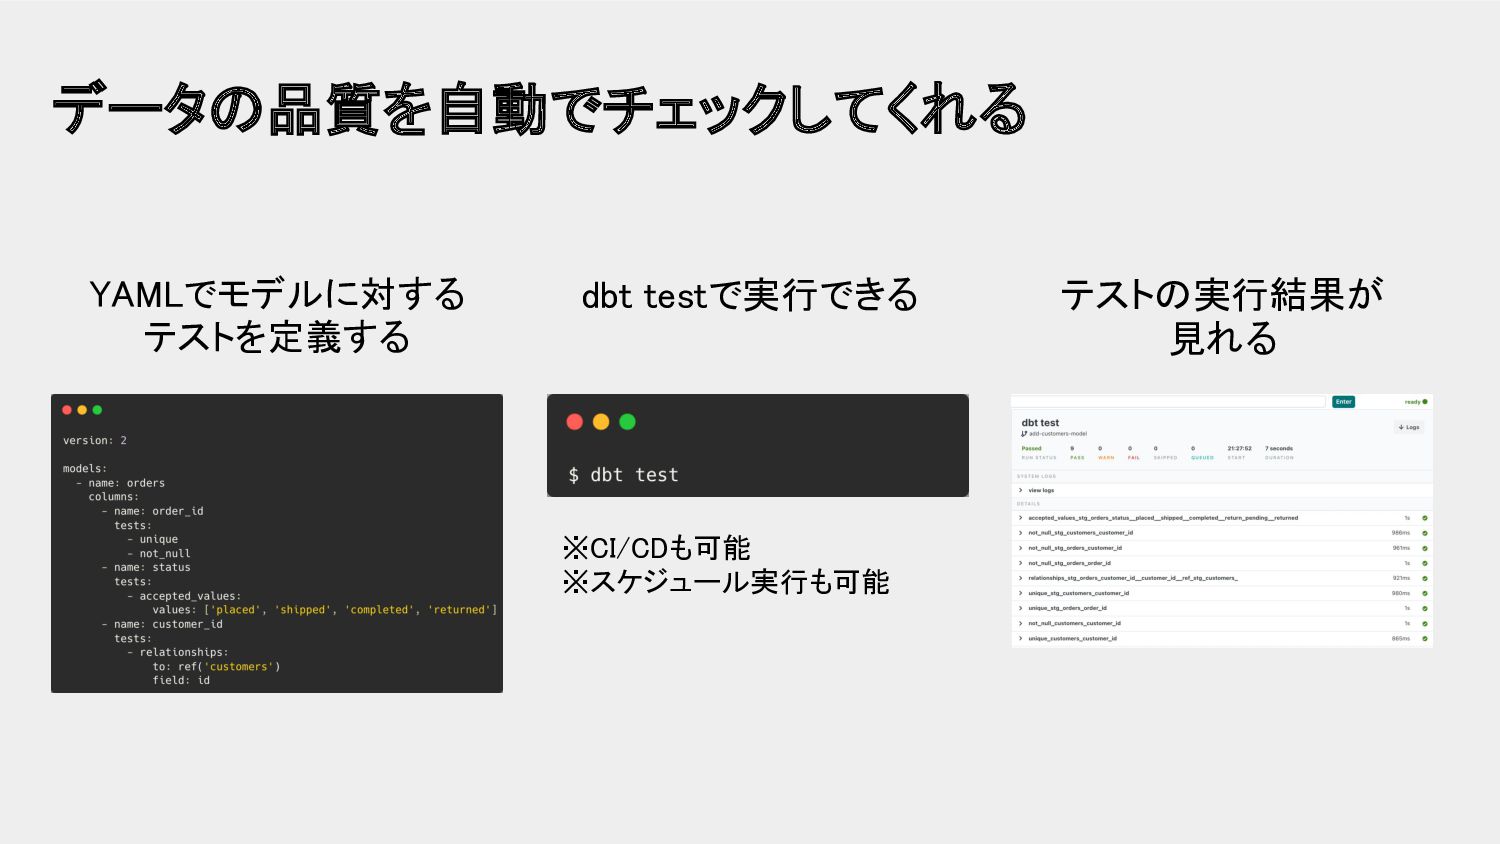Click the SKIPPED count label
This screenshot has height=844, width=1500.
1165,458
